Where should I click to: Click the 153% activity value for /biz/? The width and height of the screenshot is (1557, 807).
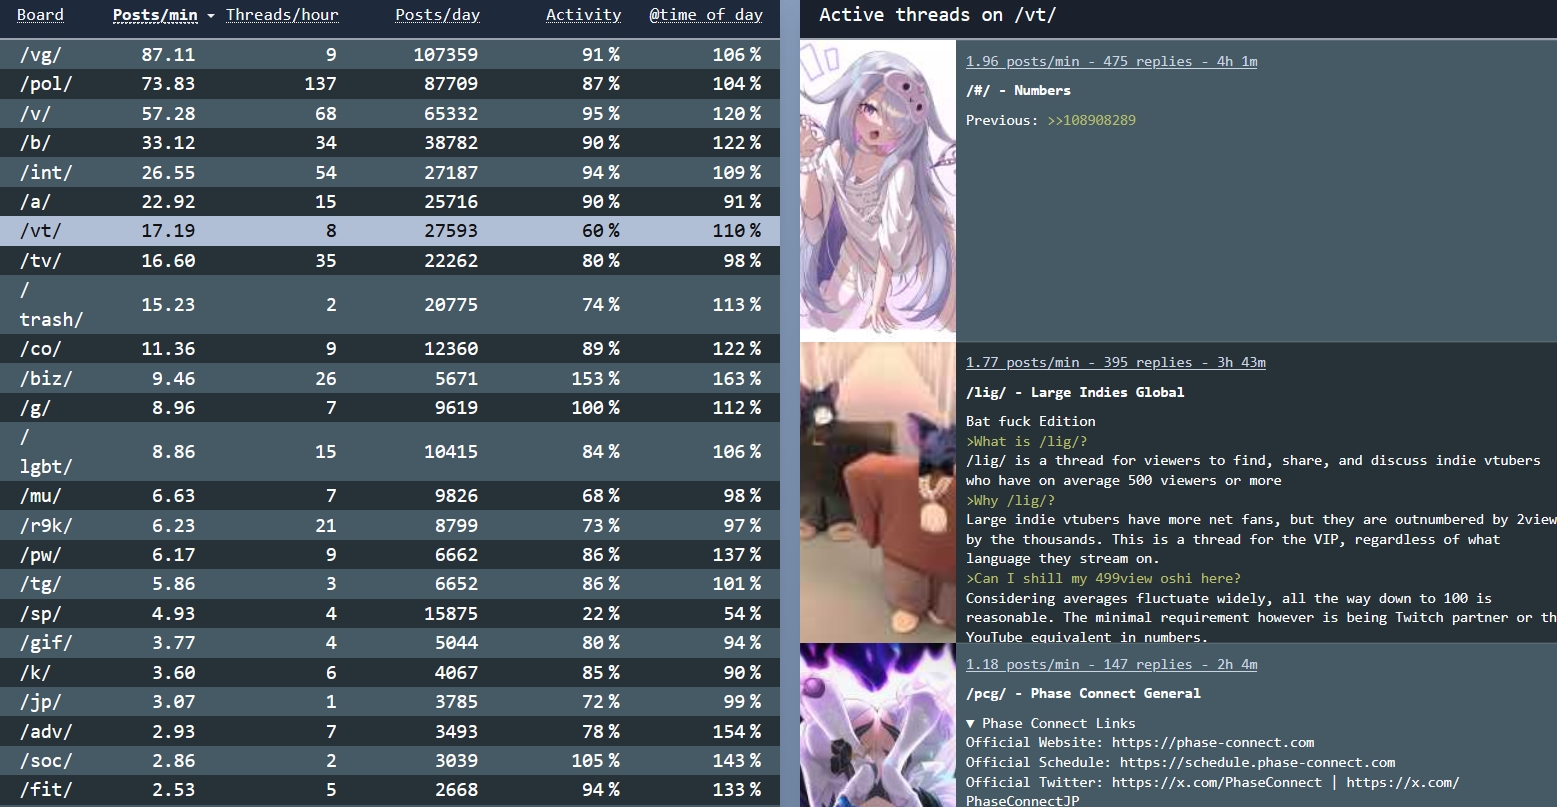point(595,379)
